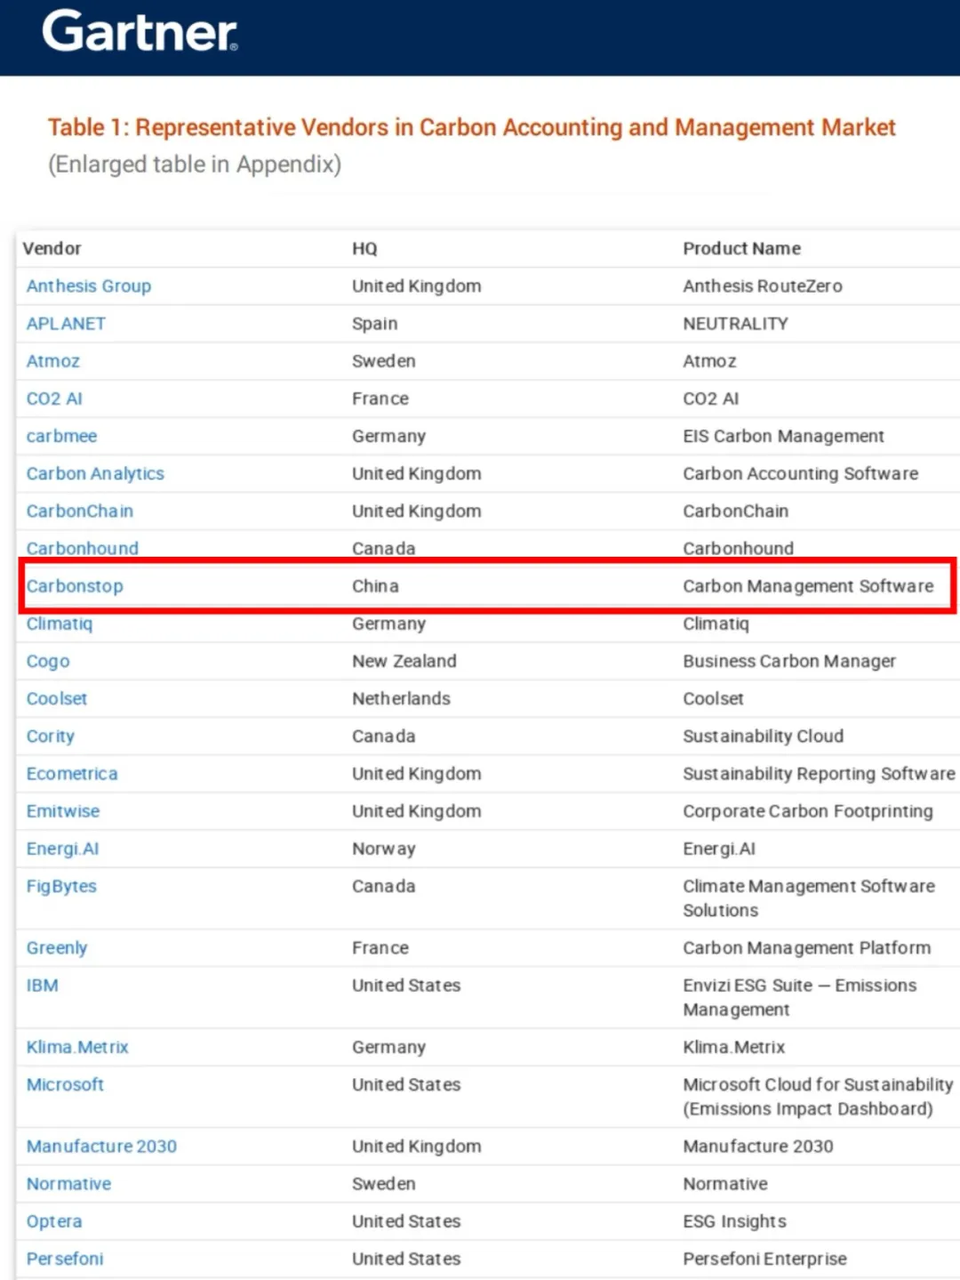Open the FigBytes vendor link
The image size is (960, 1280).
pyautogui.click(x=61, y=886)
